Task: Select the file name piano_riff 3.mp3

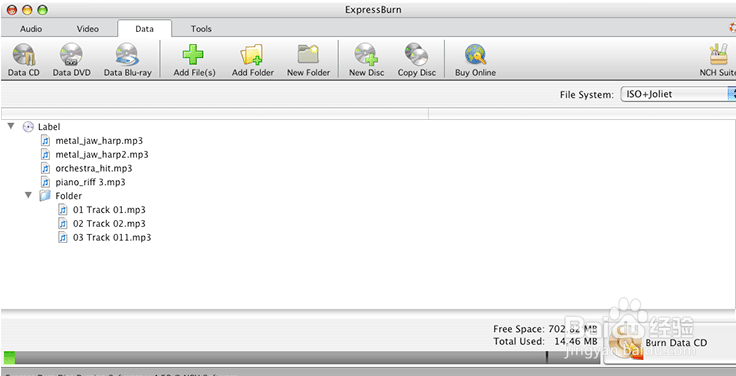Action: click(x=90, y=182)
